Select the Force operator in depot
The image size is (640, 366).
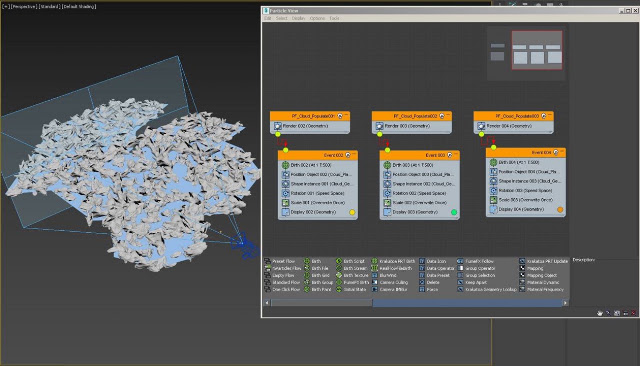(x=429, y=289)
